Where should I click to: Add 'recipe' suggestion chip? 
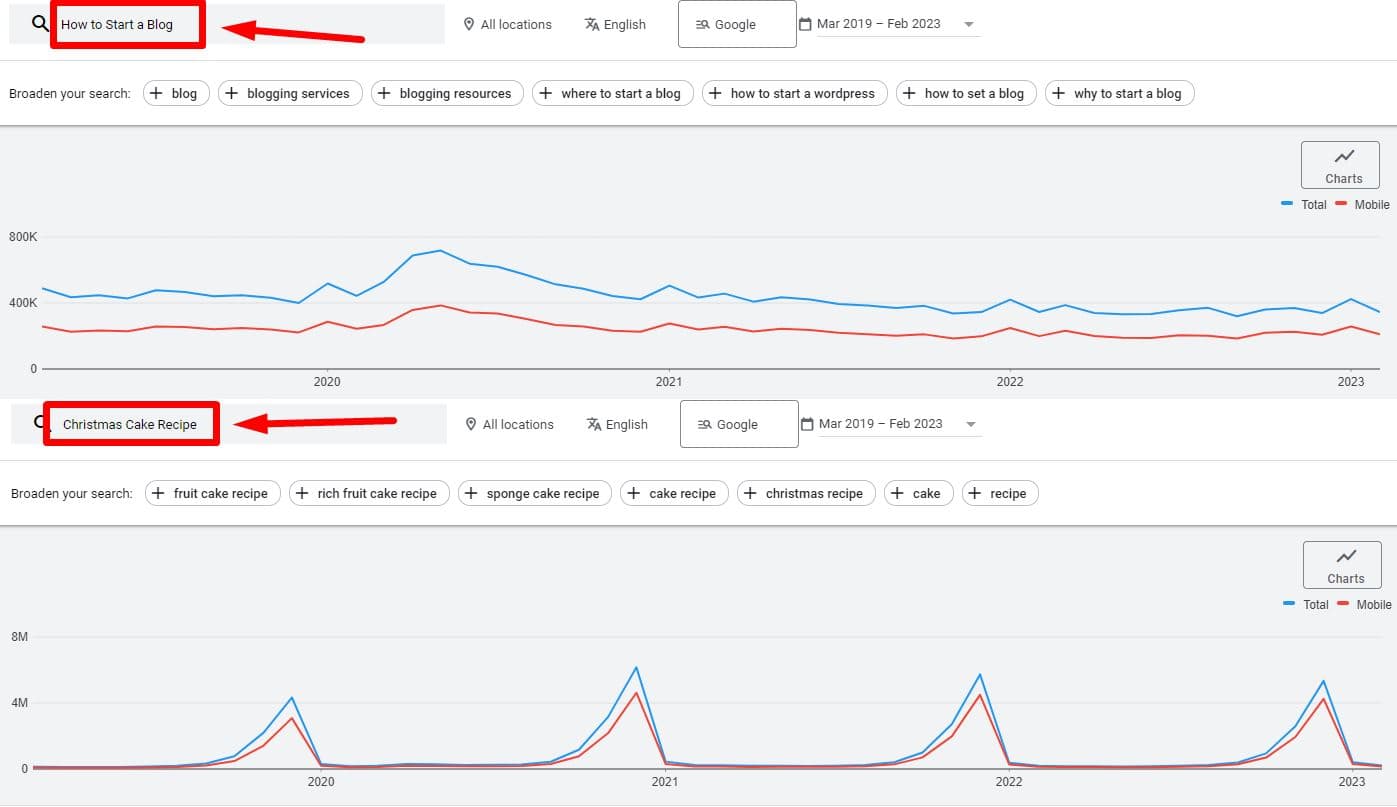(1000, 493)
